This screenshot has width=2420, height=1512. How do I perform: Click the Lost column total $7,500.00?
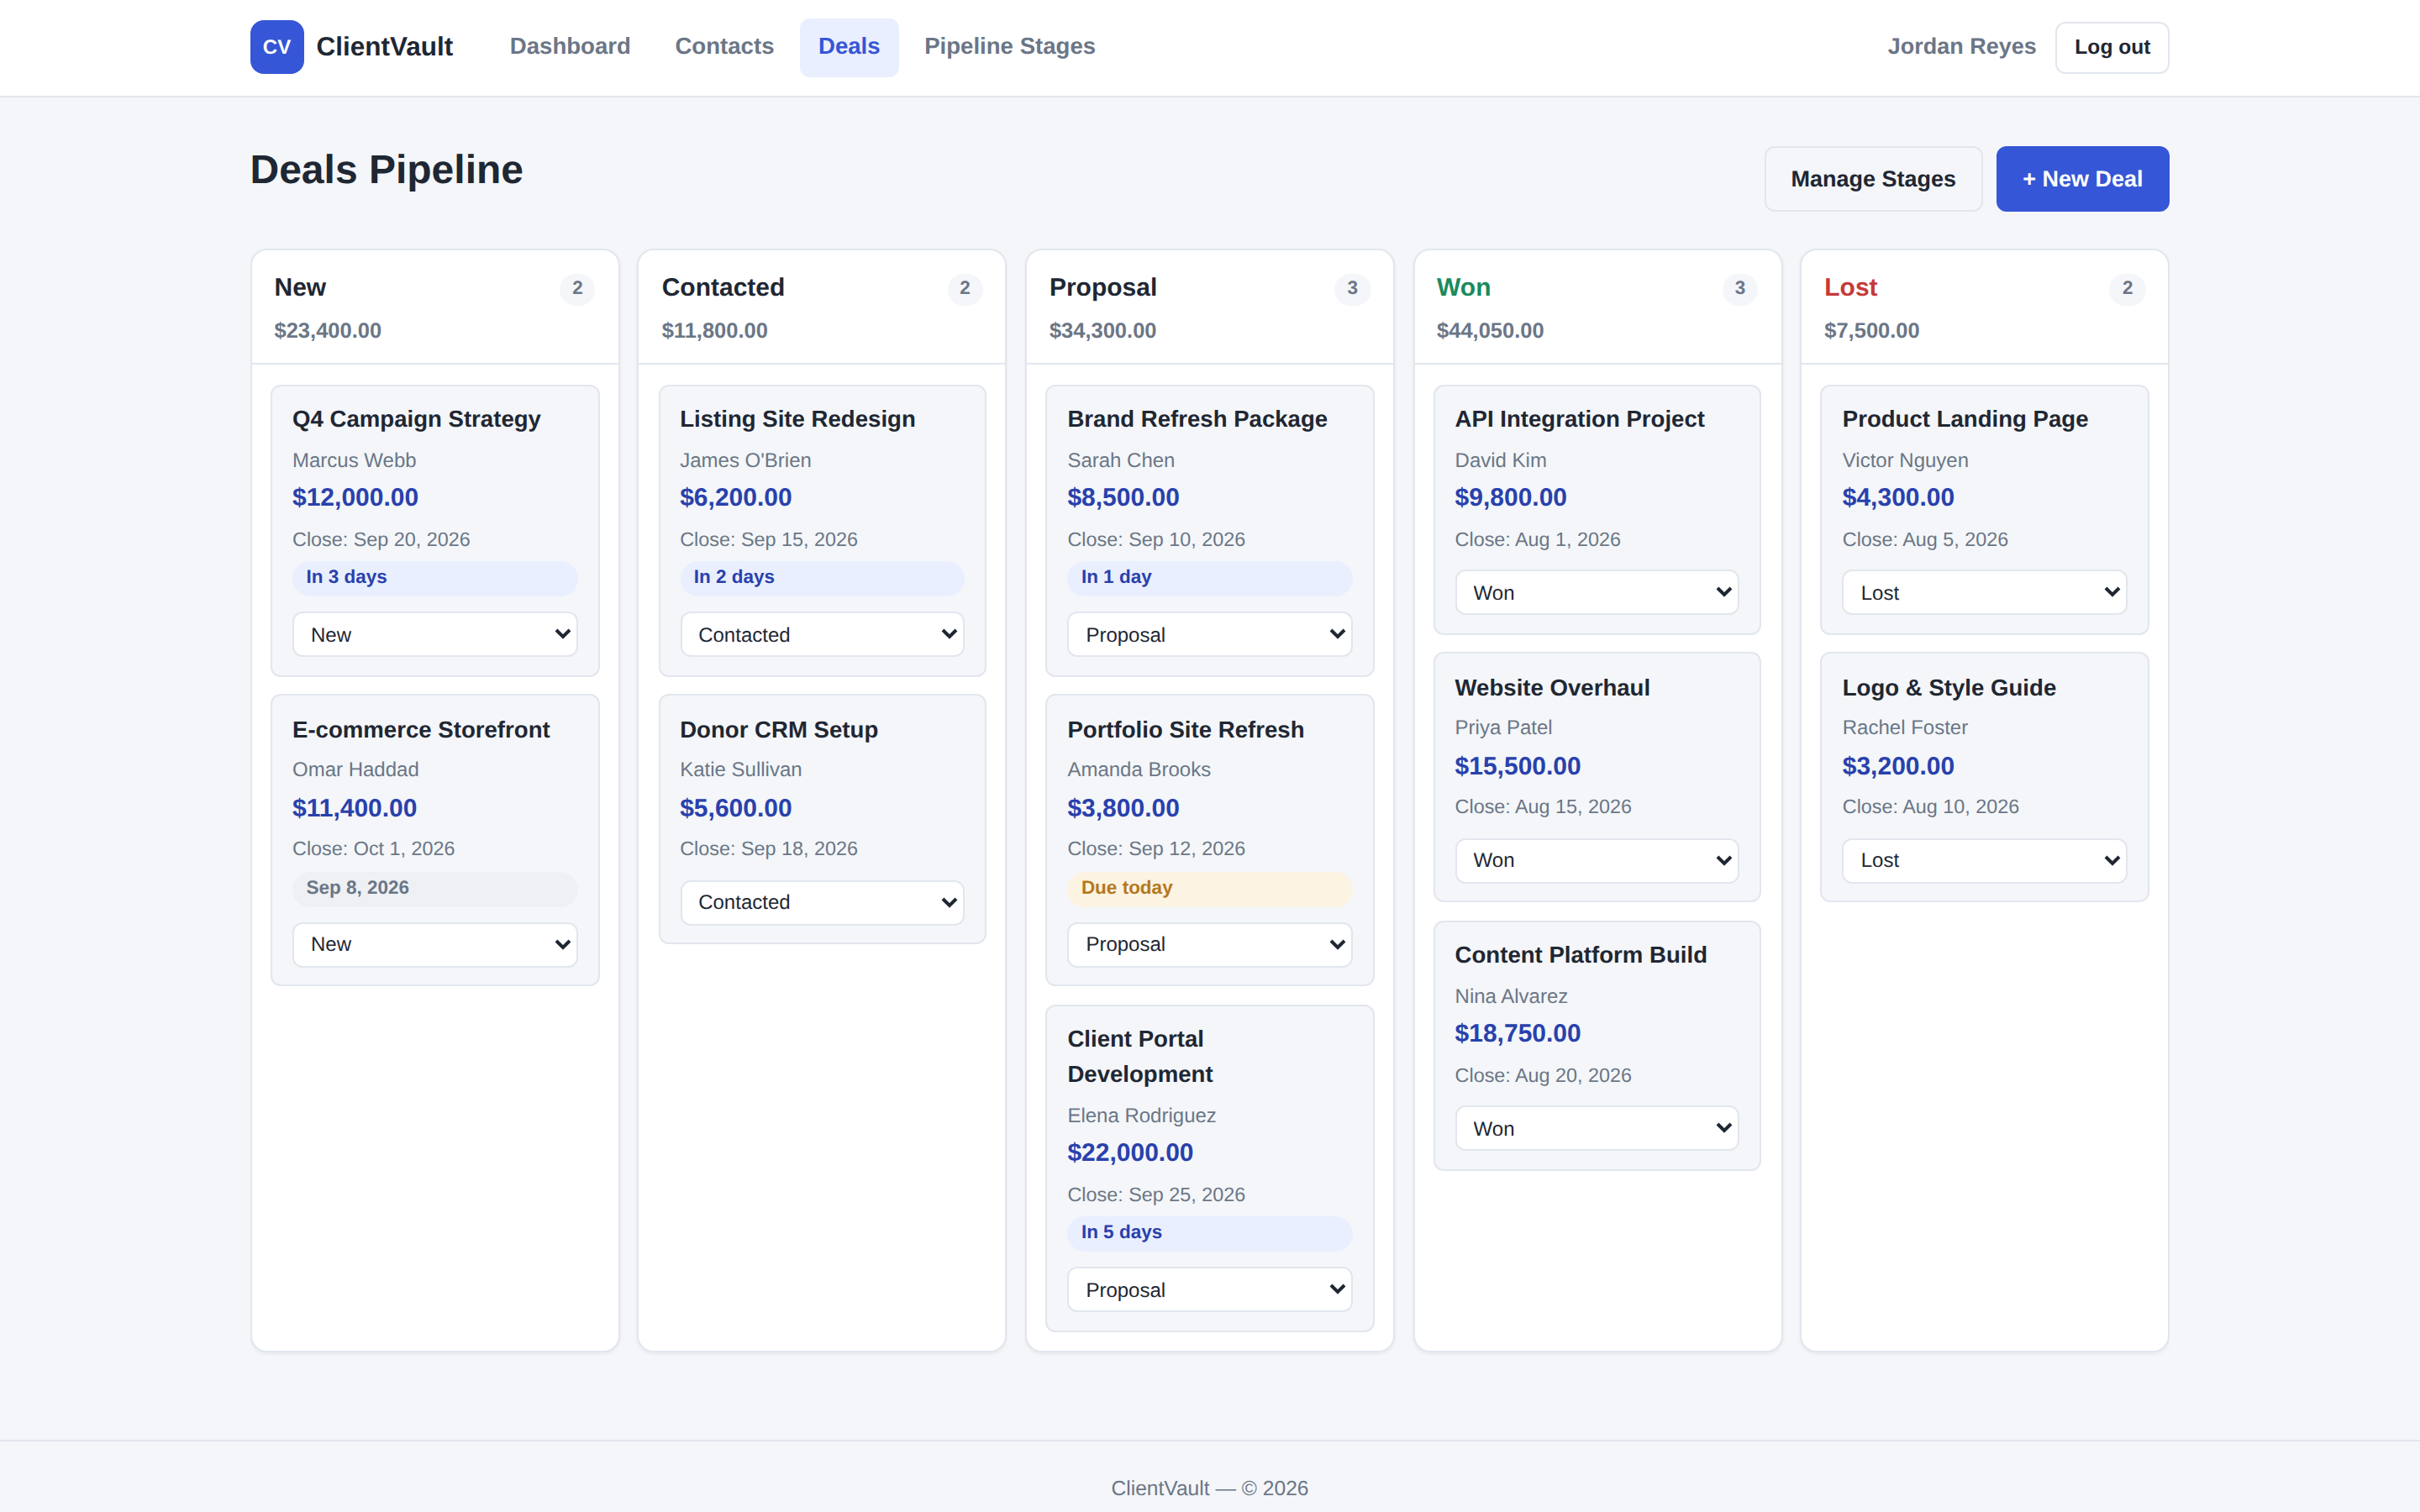(x=1871, y=331)
